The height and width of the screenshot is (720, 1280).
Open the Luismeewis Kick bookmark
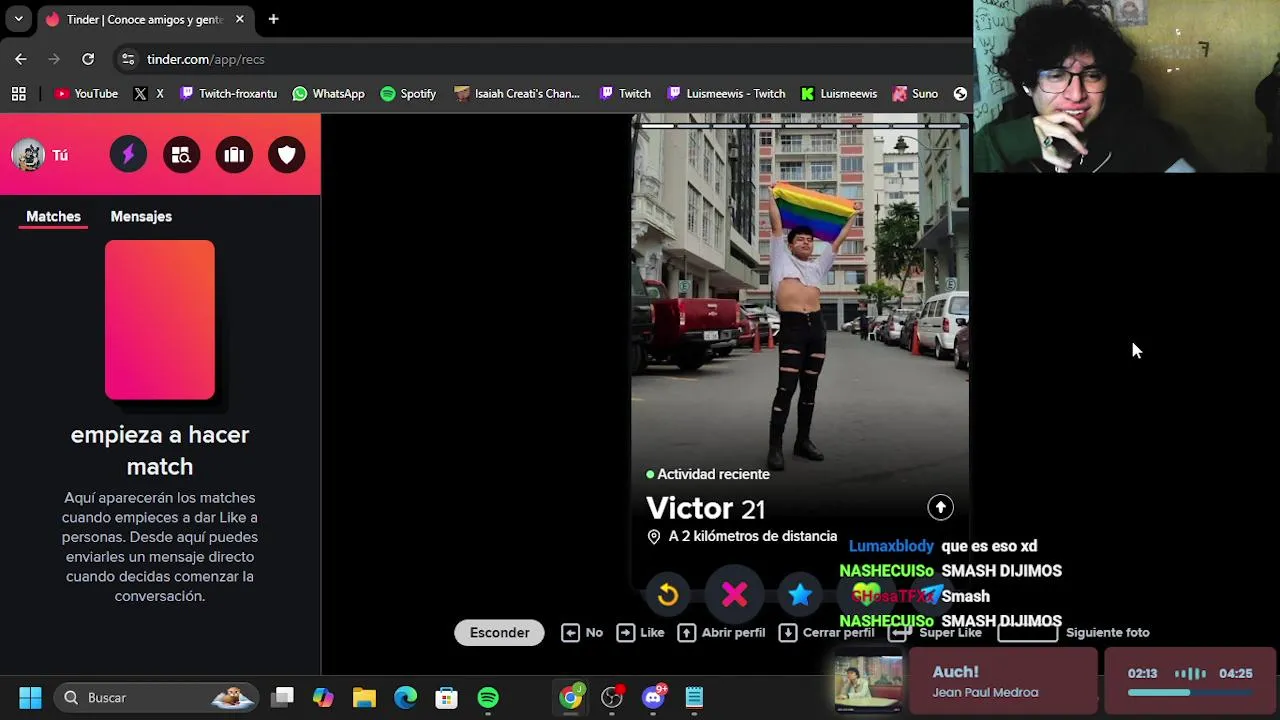[839, 94]
